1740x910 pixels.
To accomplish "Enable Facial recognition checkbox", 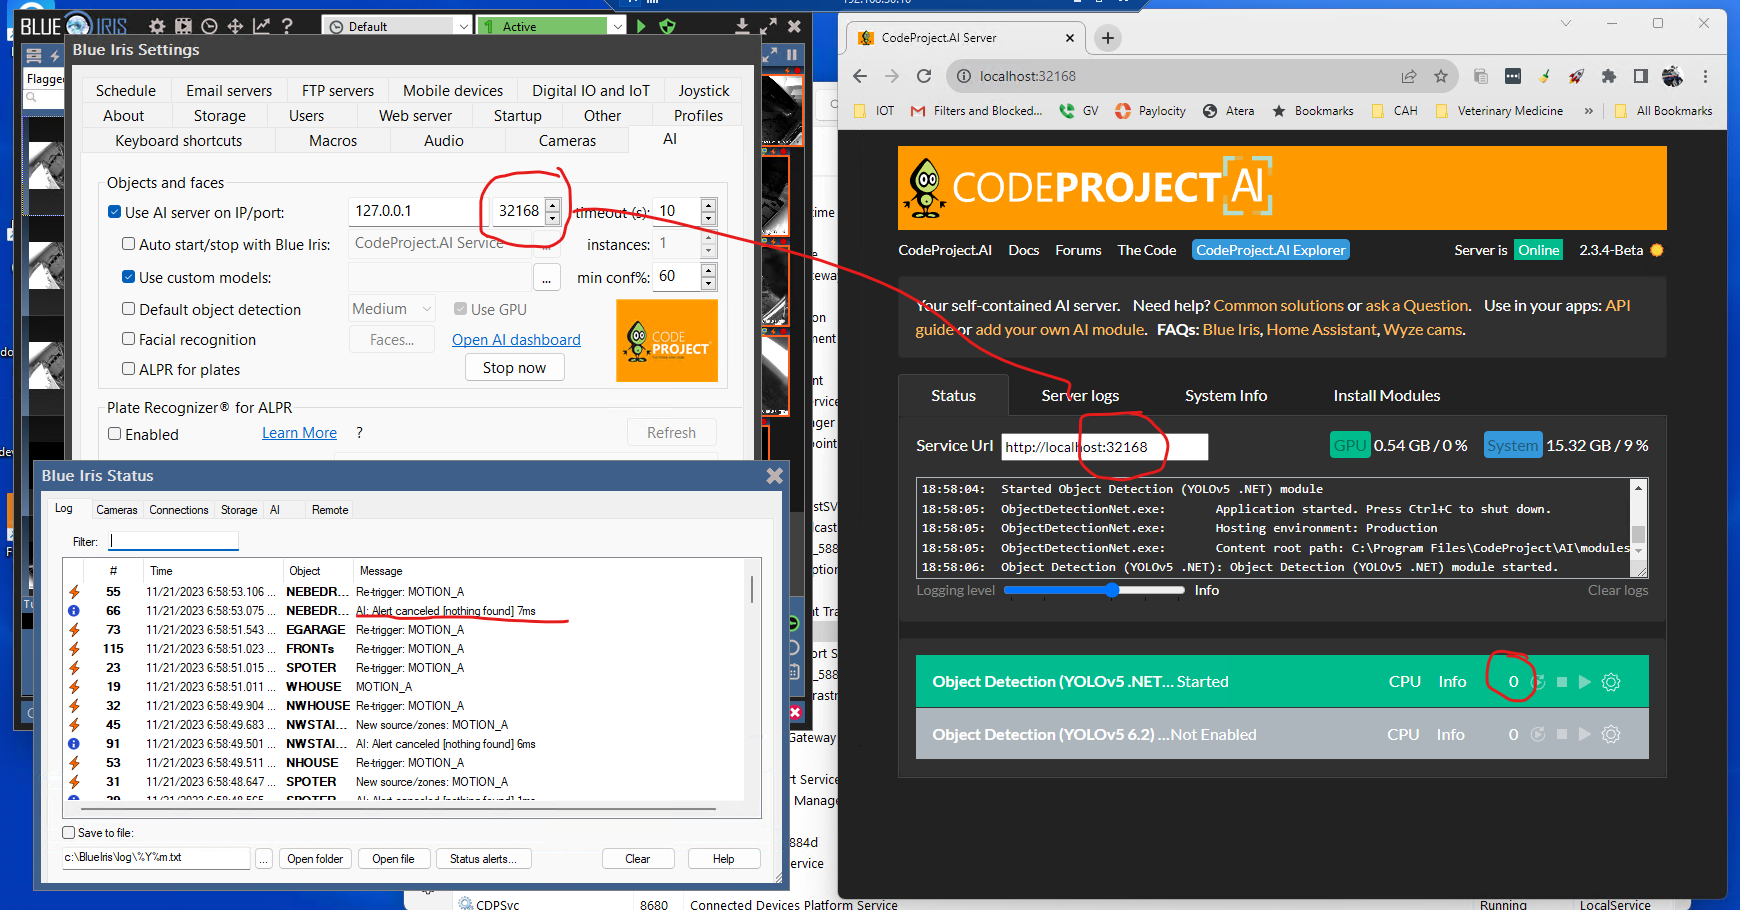I will (x=129, y=339).
